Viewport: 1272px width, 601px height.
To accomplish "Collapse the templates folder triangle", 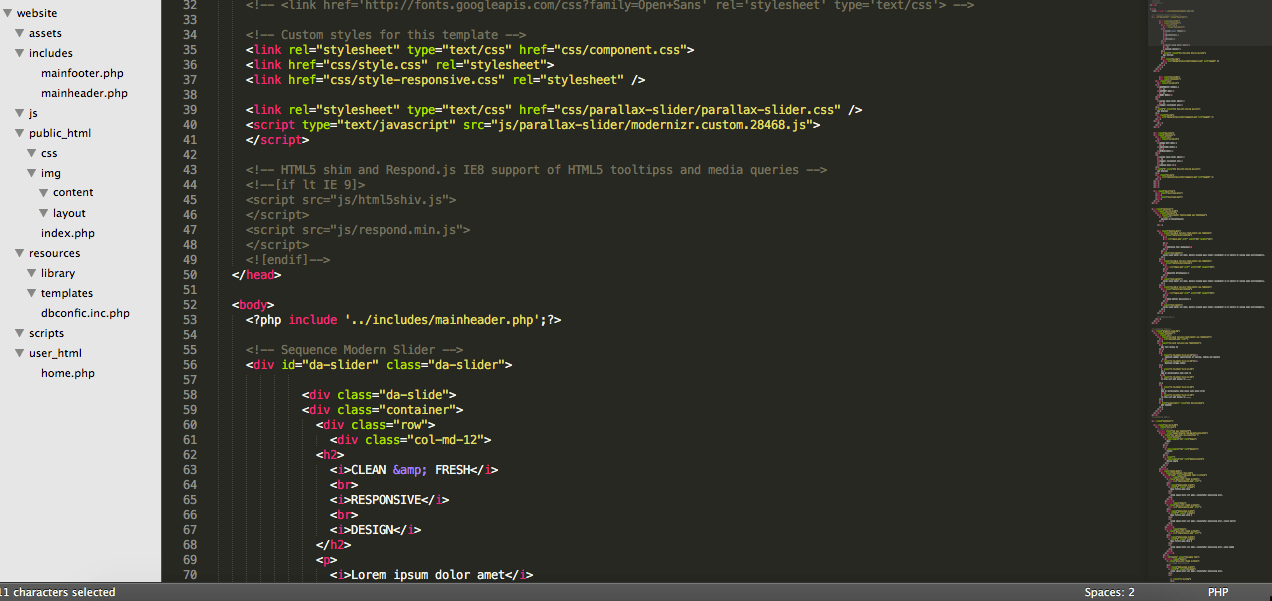I will pyautogui.click(x=32, y=293).
